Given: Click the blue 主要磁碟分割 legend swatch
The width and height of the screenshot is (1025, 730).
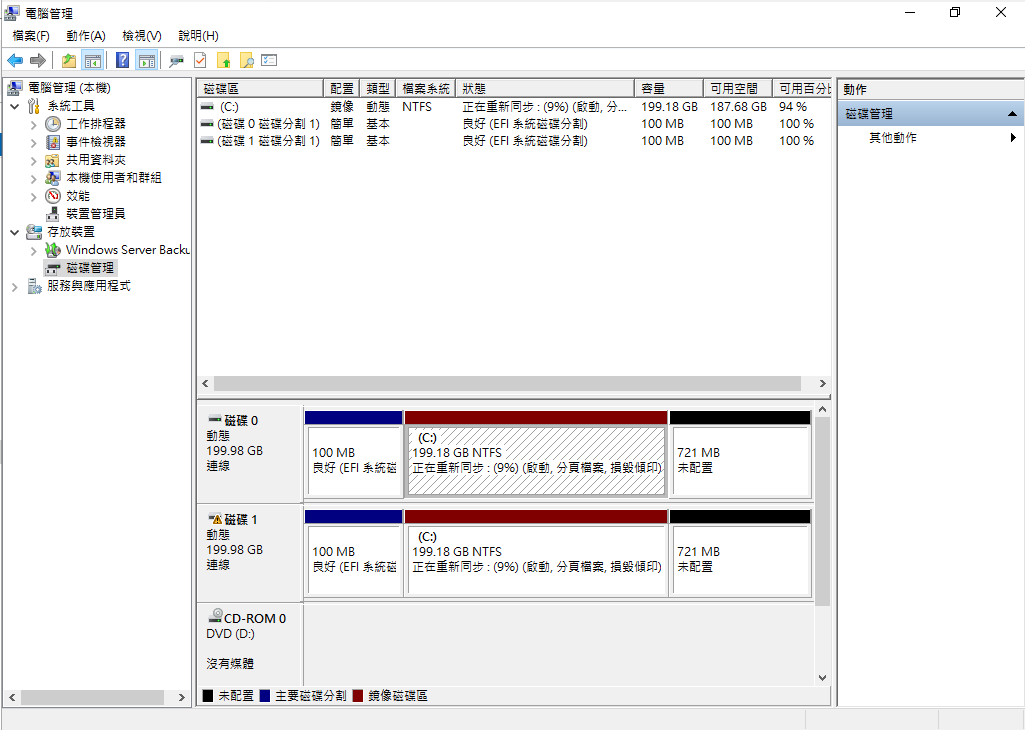Looking at the screenshot, I should 265,696.
